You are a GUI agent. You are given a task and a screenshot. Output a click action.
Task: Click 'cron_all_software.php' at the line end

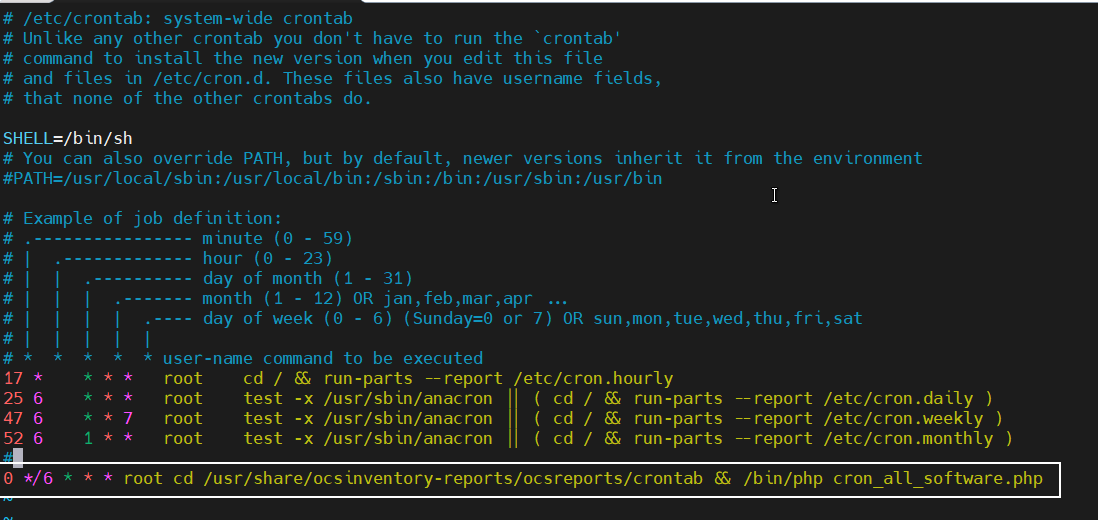coord(938,479)
